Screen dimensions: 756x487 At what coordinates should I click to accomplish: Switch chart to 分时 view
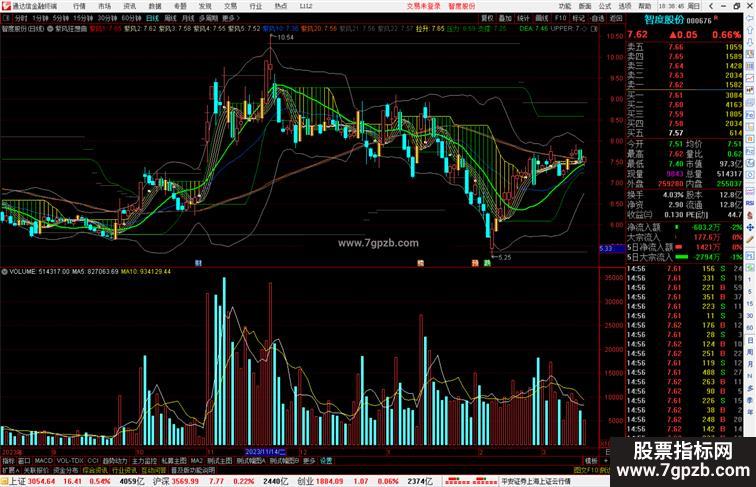point(21,18)
